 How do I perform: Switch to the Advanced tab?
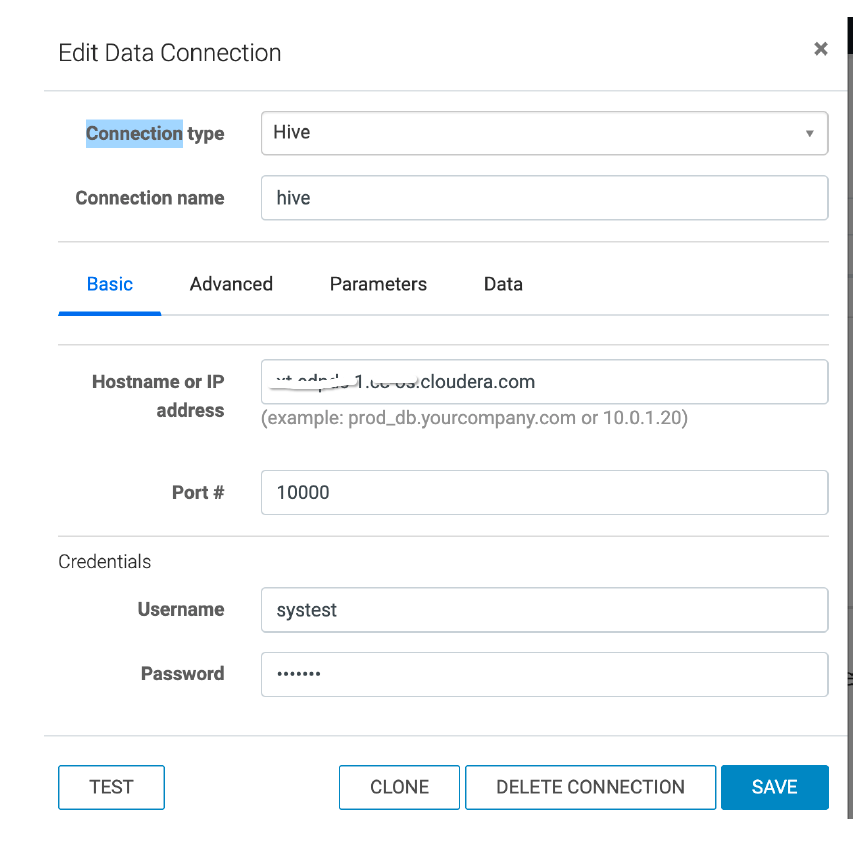tap(231, 284)
